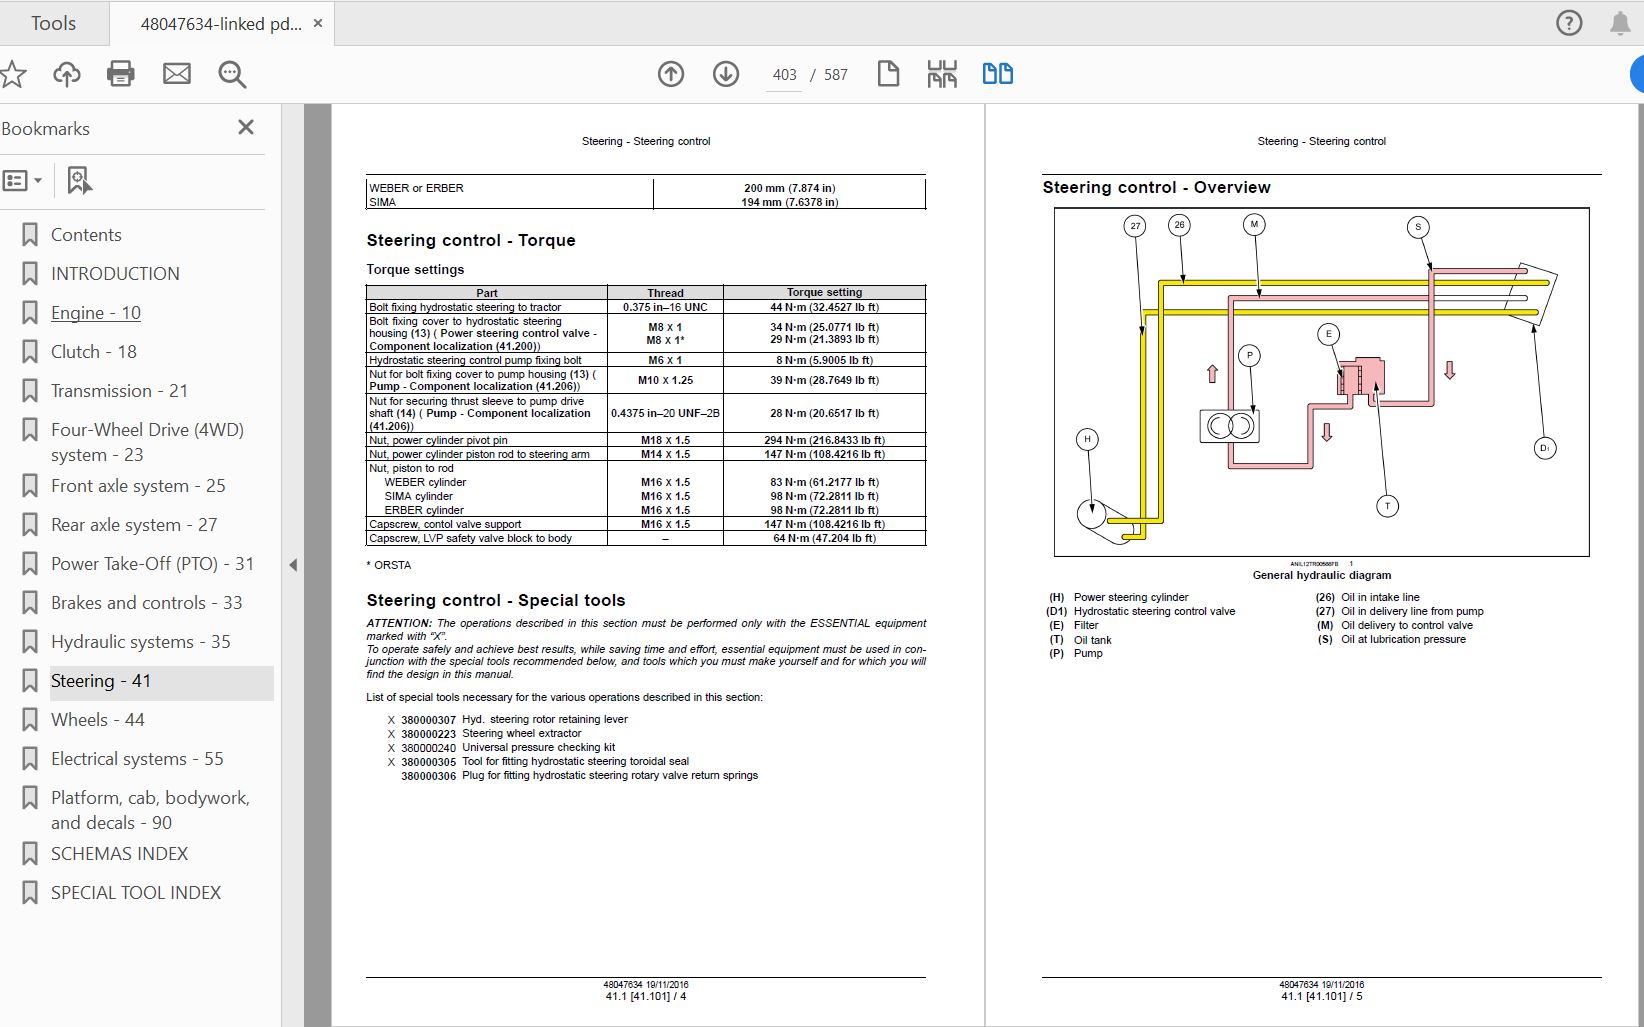Open bookmarks options dropdown menu
This screenshot has width=1644, height=1027.
click(x=22, y=181)
